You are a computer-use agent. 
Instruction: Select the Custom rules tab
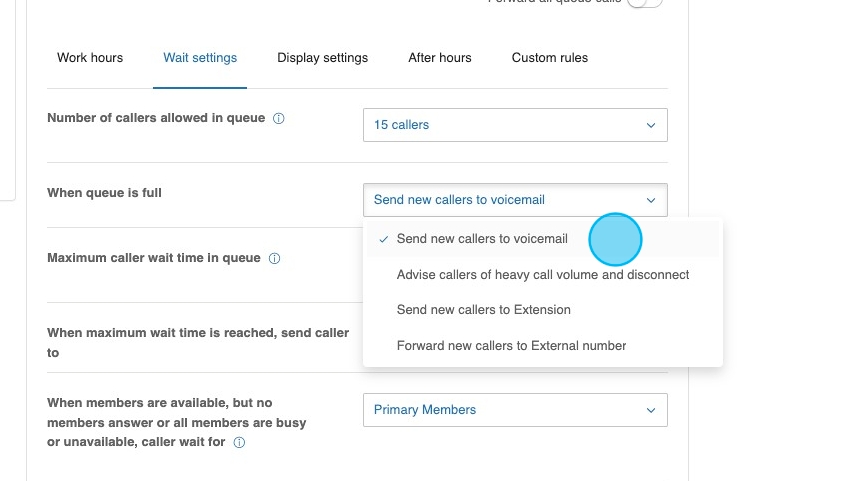[549, 58]
